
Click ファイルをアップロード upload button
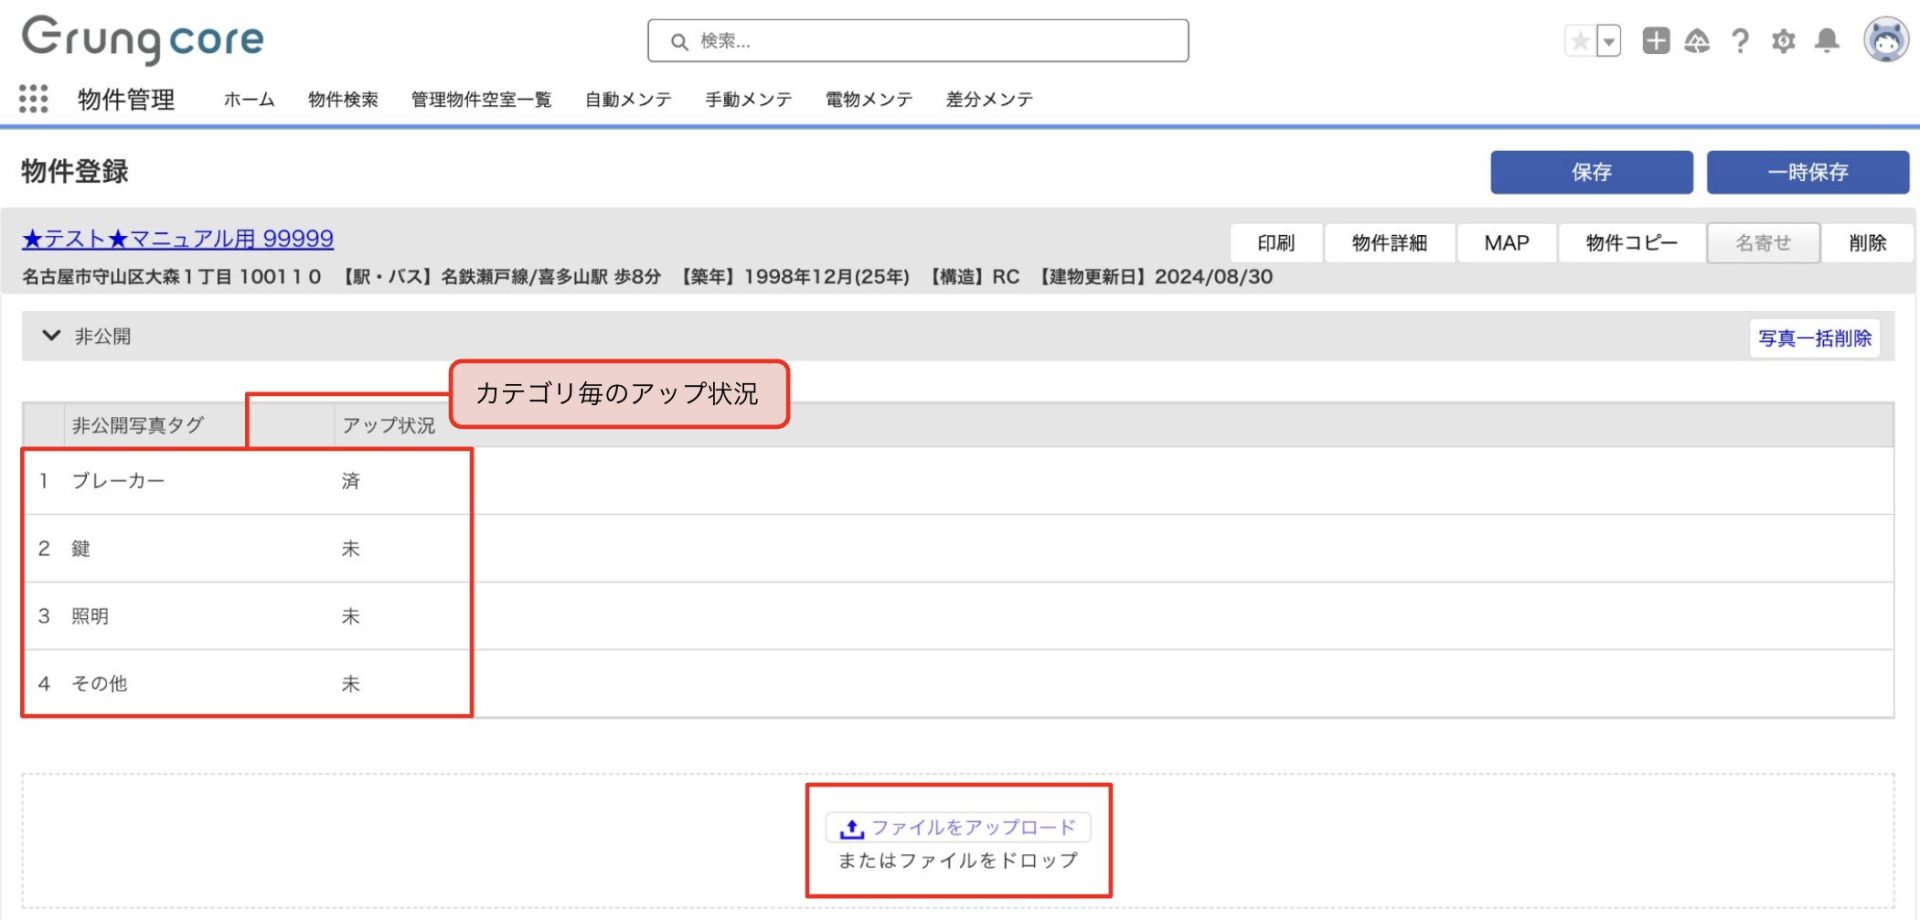click(x=958, y=828)
